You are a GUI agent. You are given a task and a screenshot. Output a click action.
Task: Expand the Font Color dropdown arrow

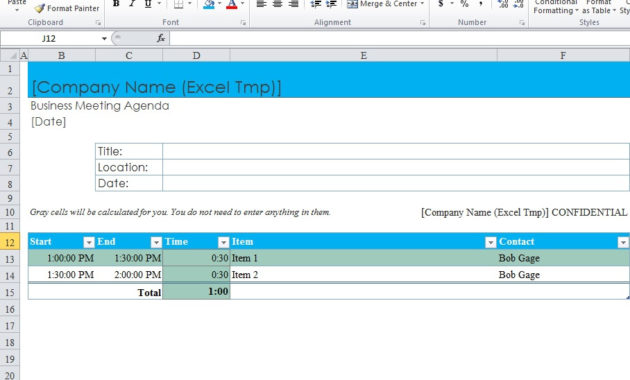click(x=242, y=4)
